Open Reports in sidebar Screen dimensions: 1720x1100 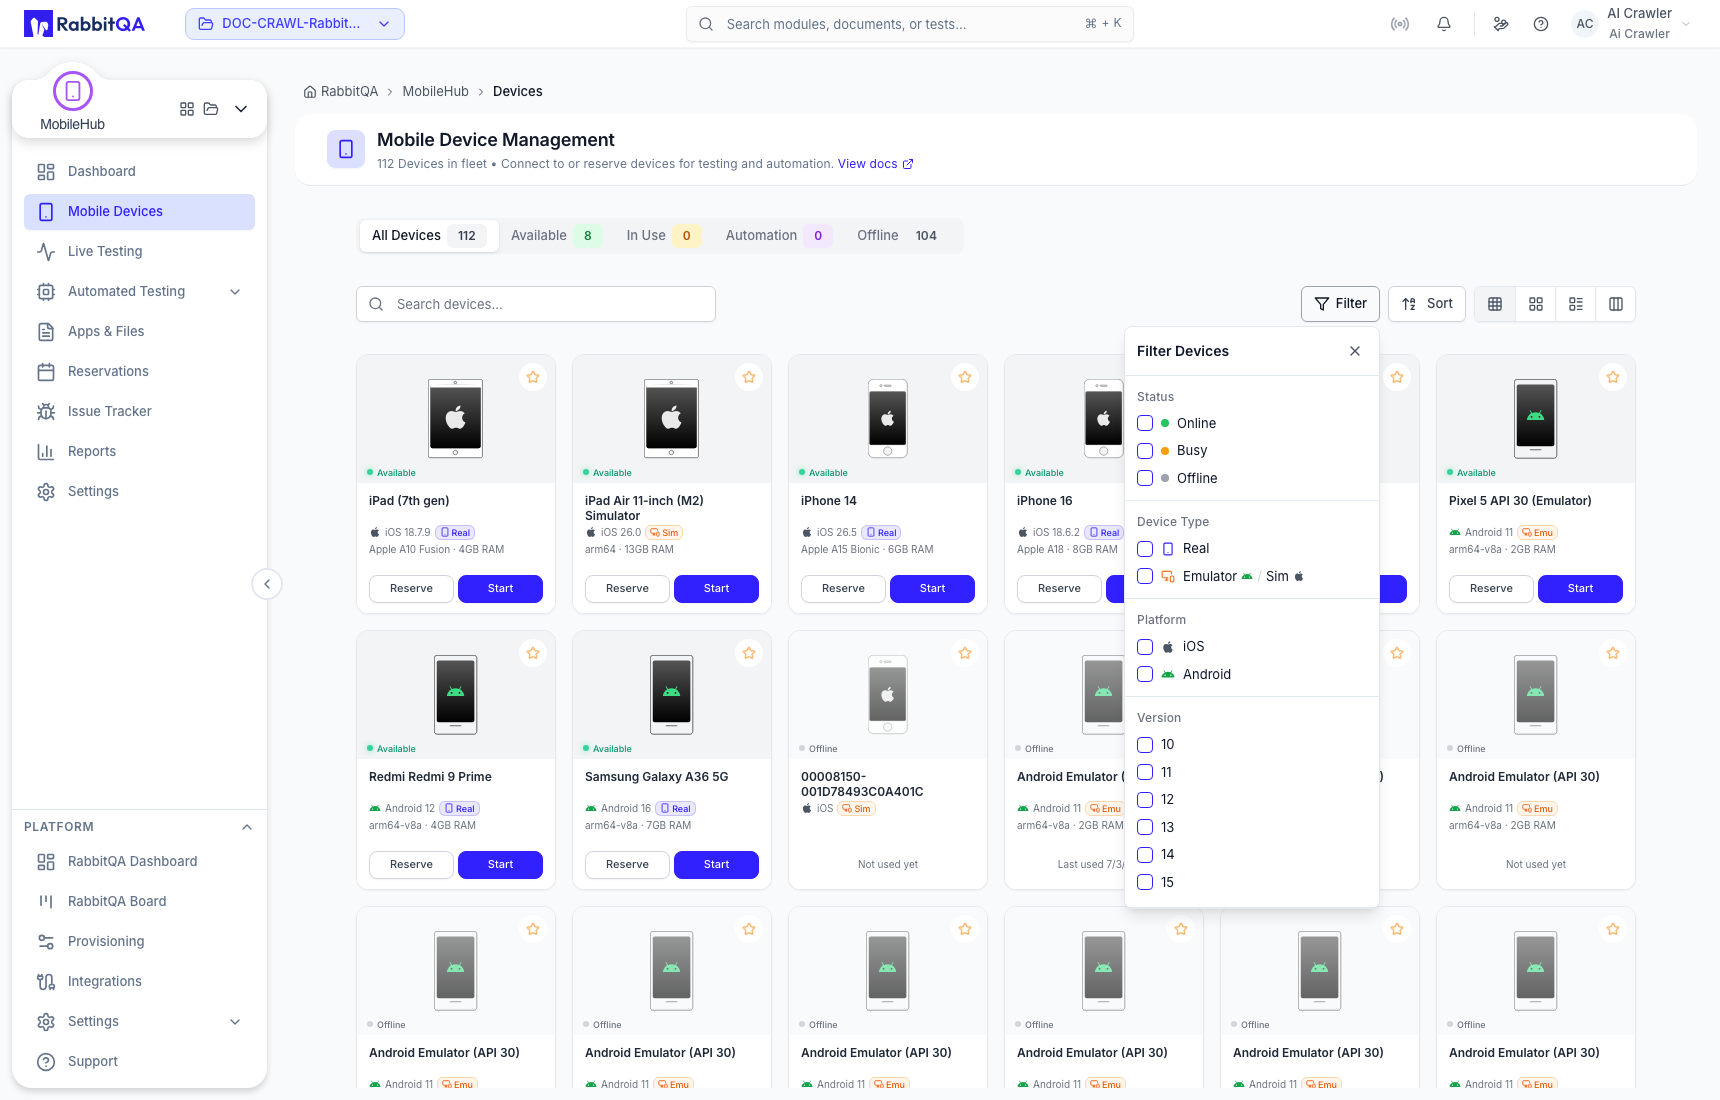click(x=139, y=451)
